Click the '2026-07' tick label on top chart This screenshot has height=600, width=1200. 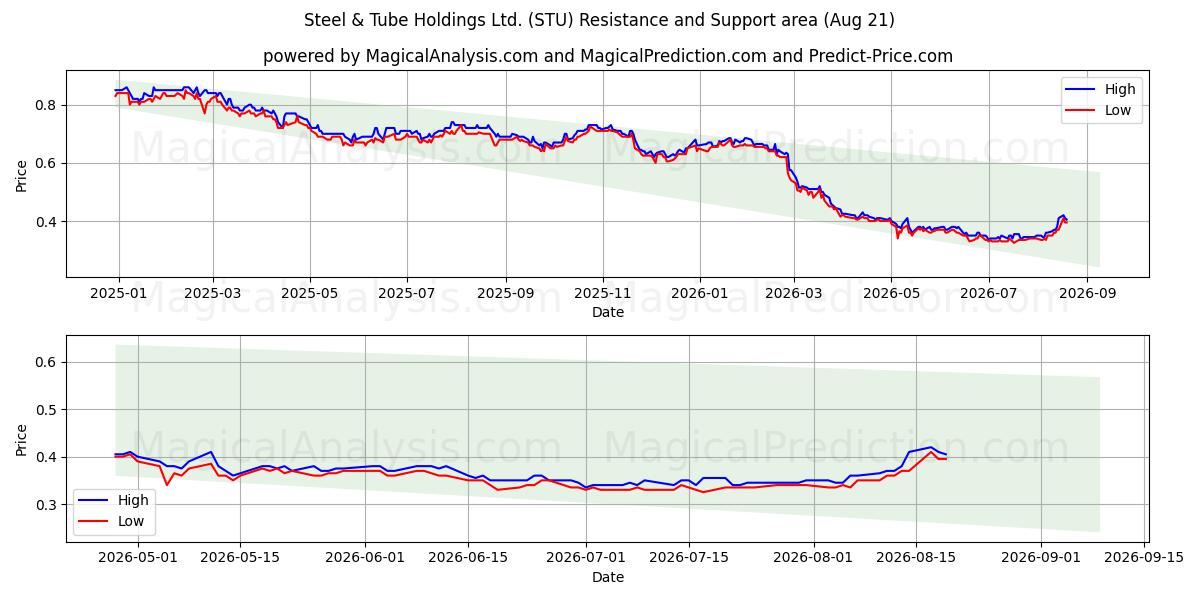[987, 295]
